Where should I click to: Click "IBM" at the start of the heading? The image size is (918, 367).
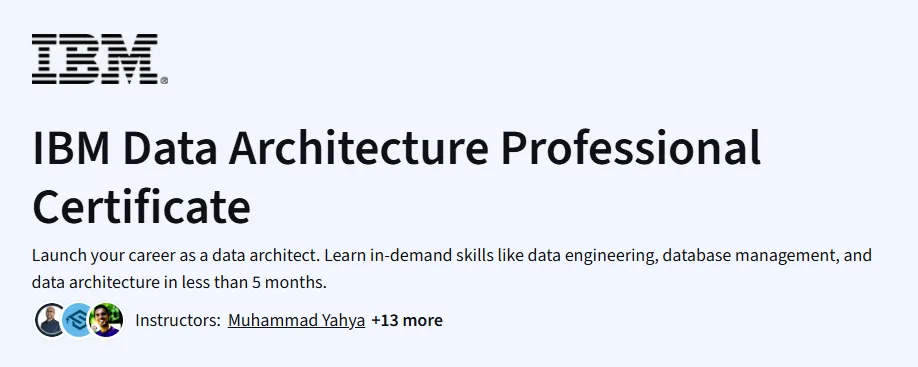click(x=71, y=148)
